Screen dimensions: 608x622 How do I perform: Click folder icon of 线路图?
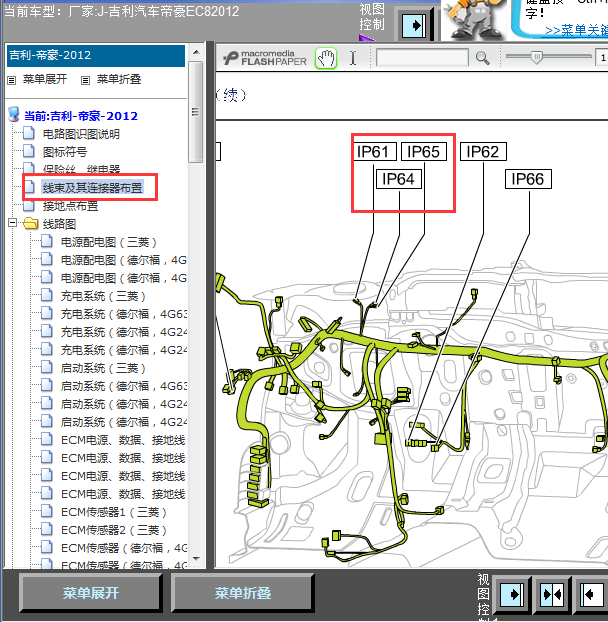31,224
